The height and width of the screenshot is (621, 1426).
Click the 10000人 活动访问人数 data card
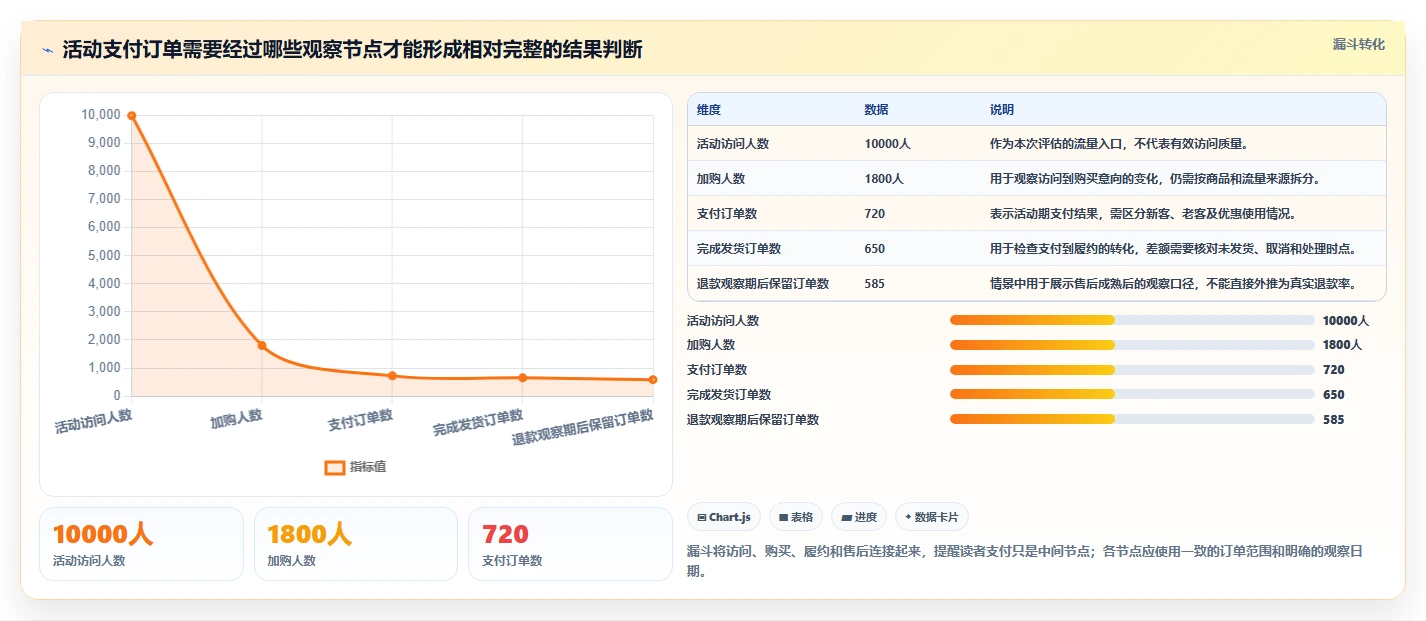tap(141, 544)
